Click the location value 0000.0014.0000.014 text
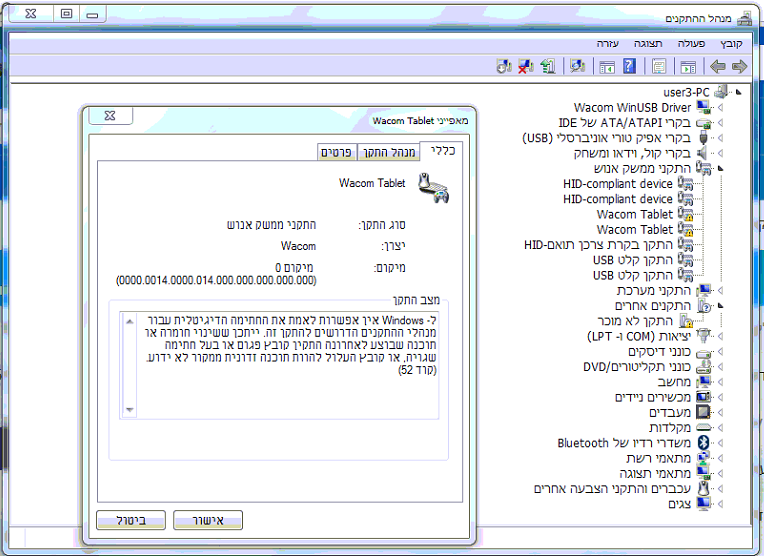 216,281
